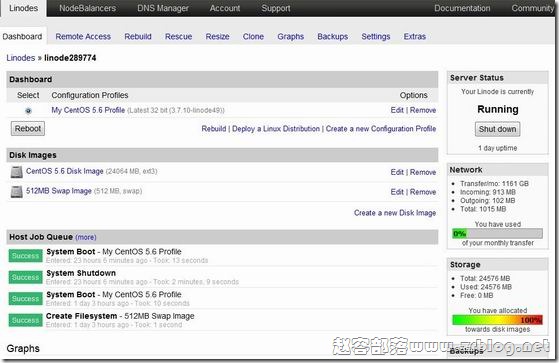Click the 'System Shutdown' job title
559x363 pixels.
(81, 273)
